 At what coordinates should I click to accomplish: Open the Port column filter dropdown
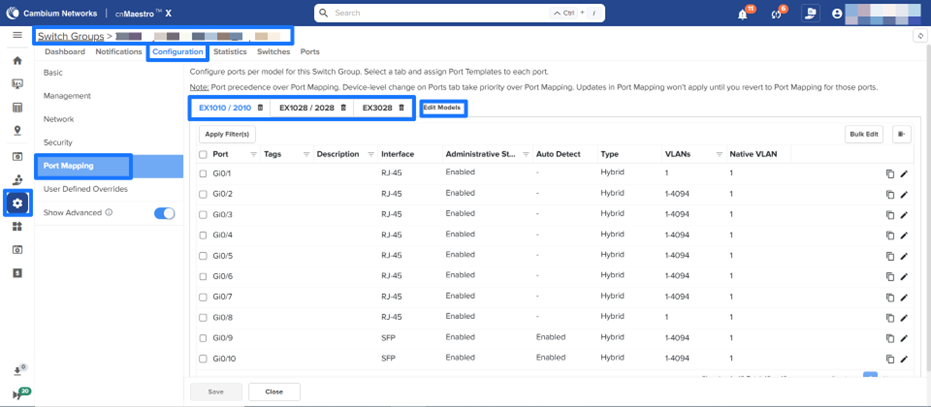pyautogui.click(x=253, y=154)
